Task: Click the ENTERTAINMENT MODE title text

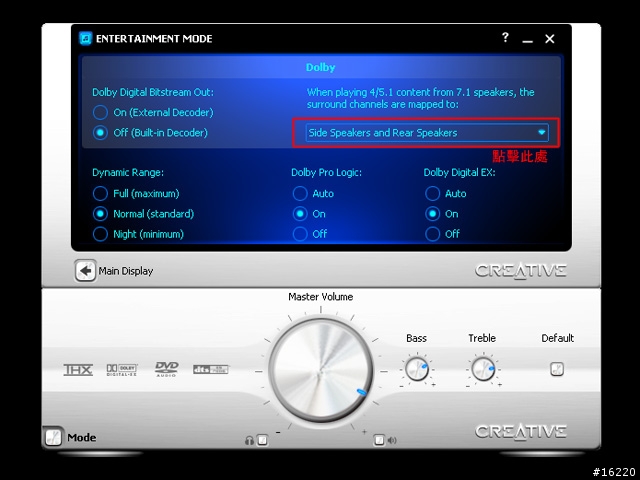Action: tap(154, 39)
